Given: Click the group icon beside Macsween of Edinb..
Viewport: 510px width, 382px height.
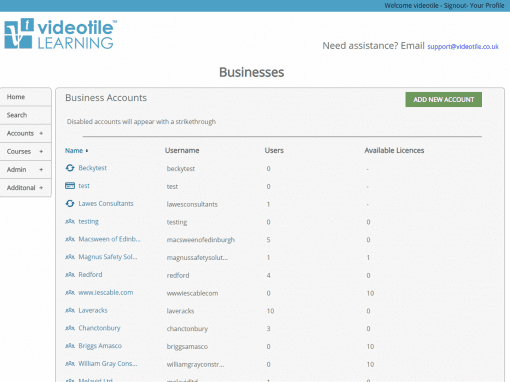Looking at the screenshot, I should point(70,239).
